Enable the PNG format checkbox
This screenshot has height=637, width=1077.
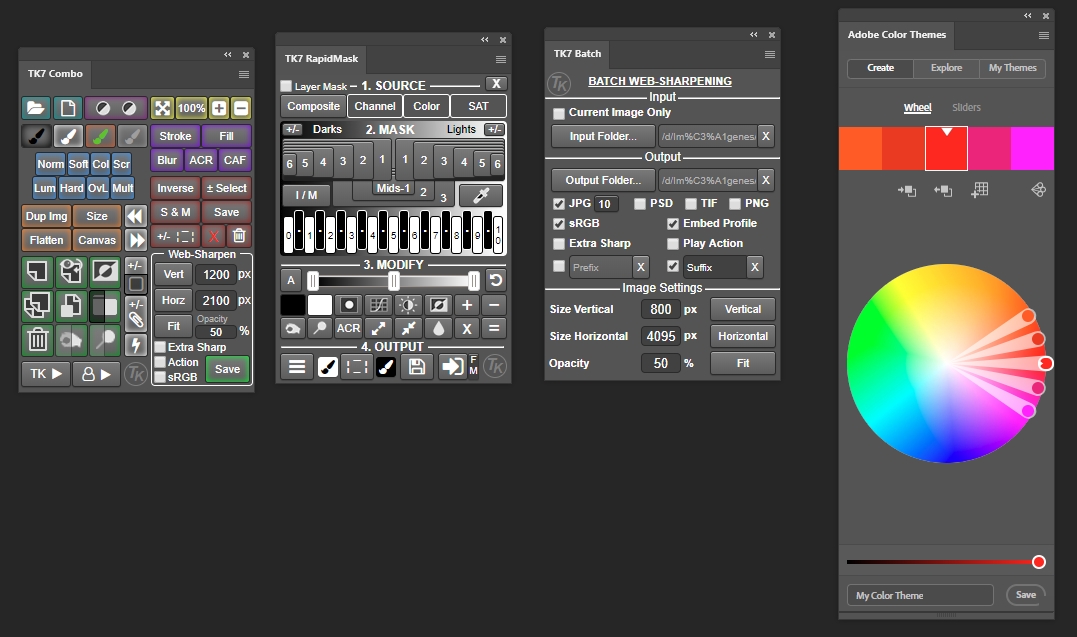(x=735, y=204)
